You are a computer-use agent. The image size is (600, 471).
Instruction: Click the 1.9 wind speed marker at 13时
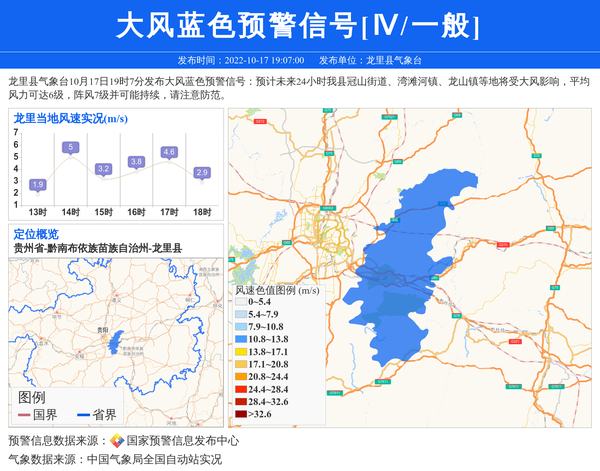tap(38, 184)
